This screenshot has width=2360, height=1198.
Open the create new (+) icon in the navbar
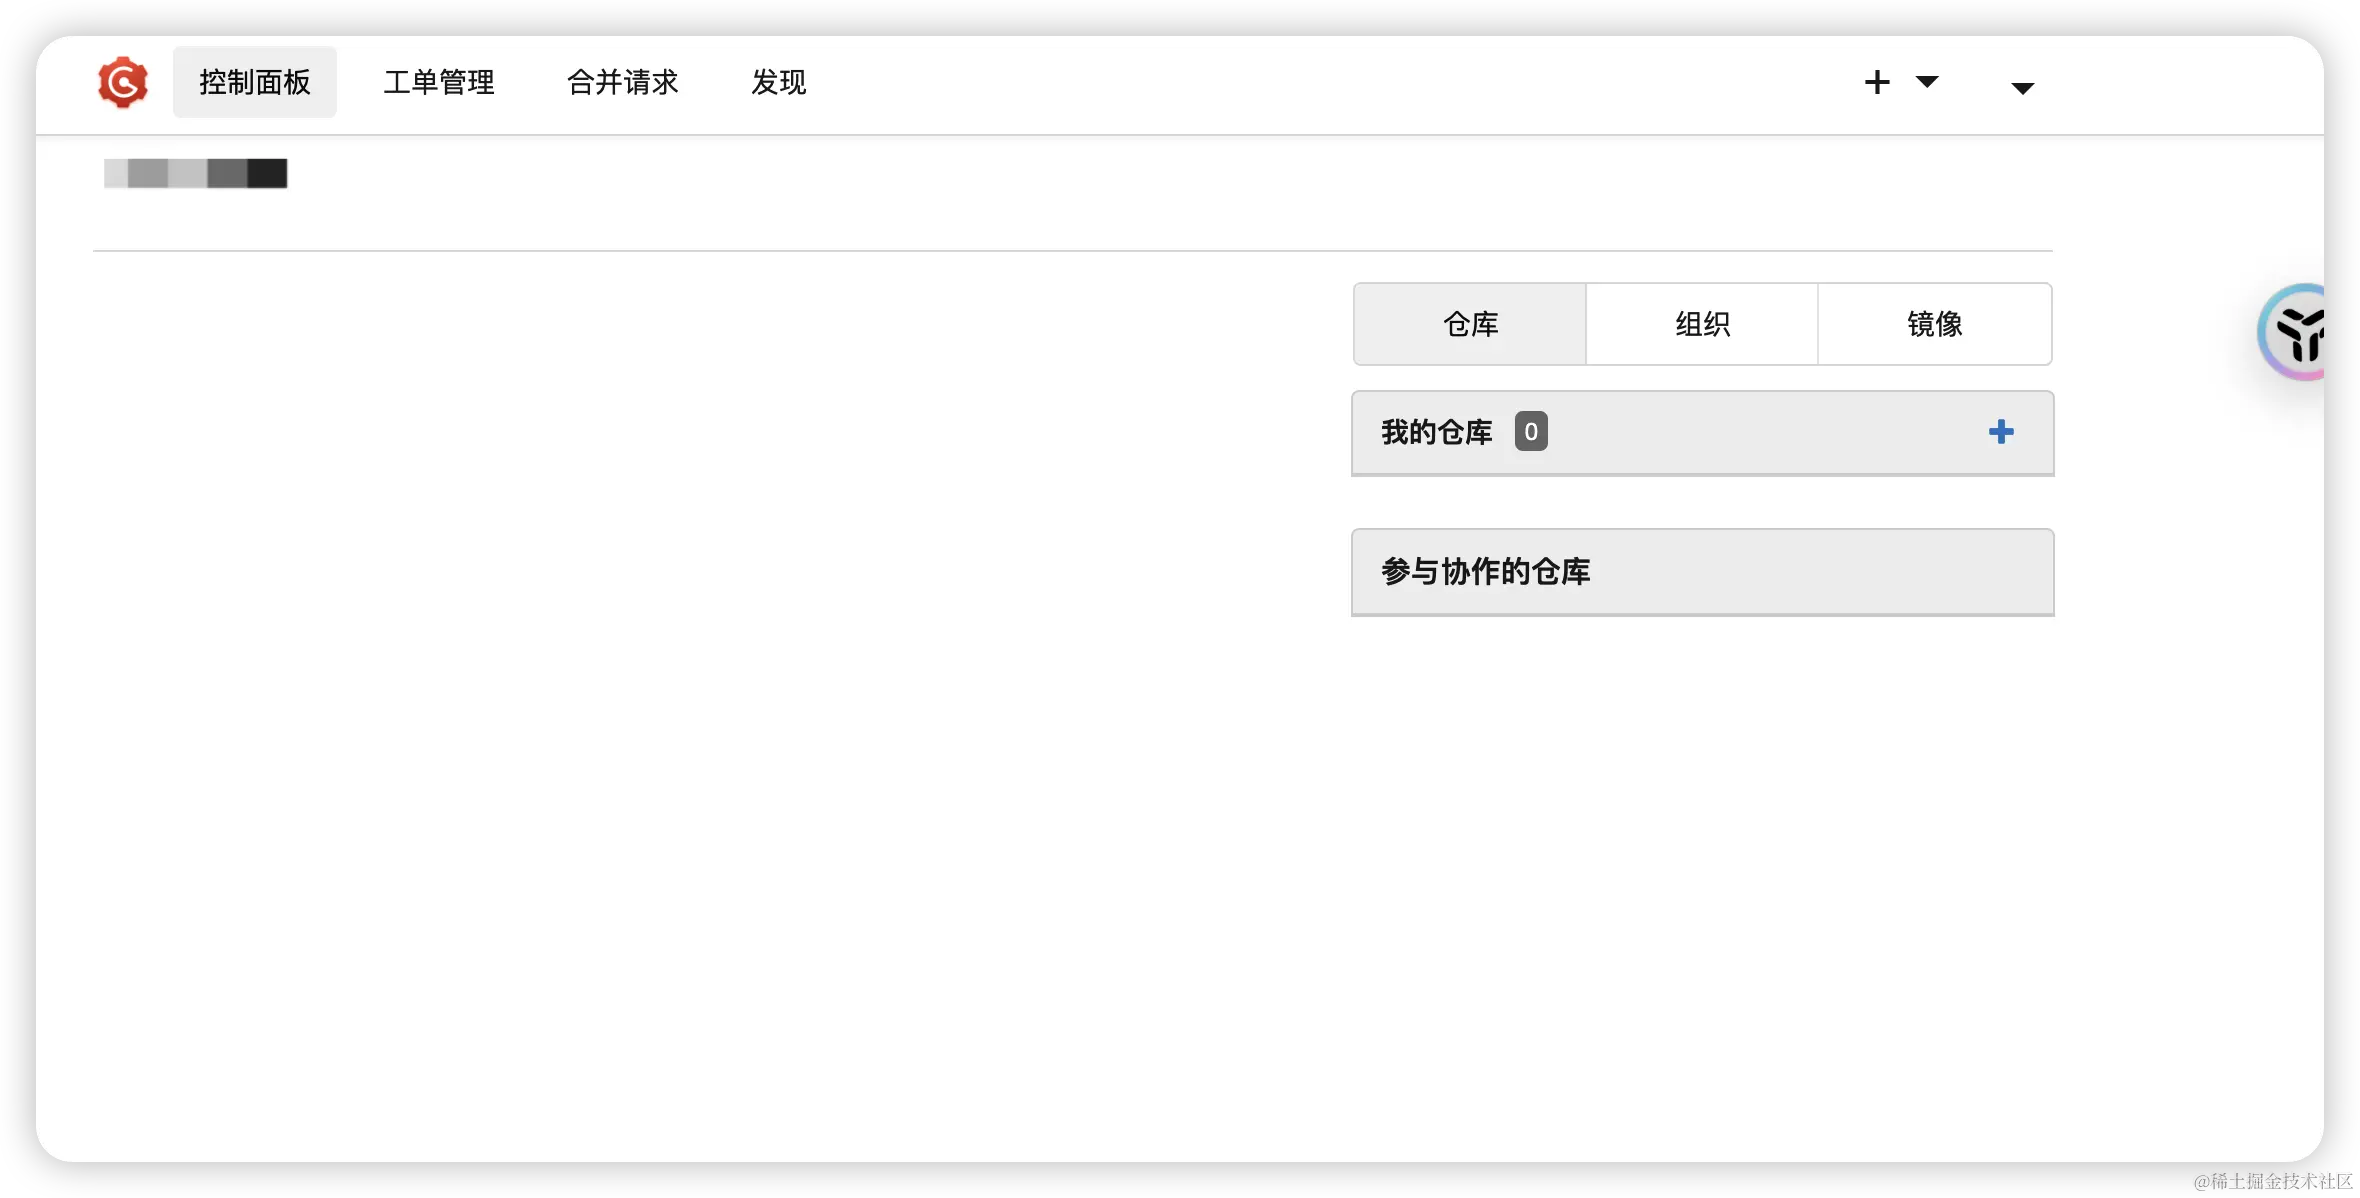coord(1876,82)
